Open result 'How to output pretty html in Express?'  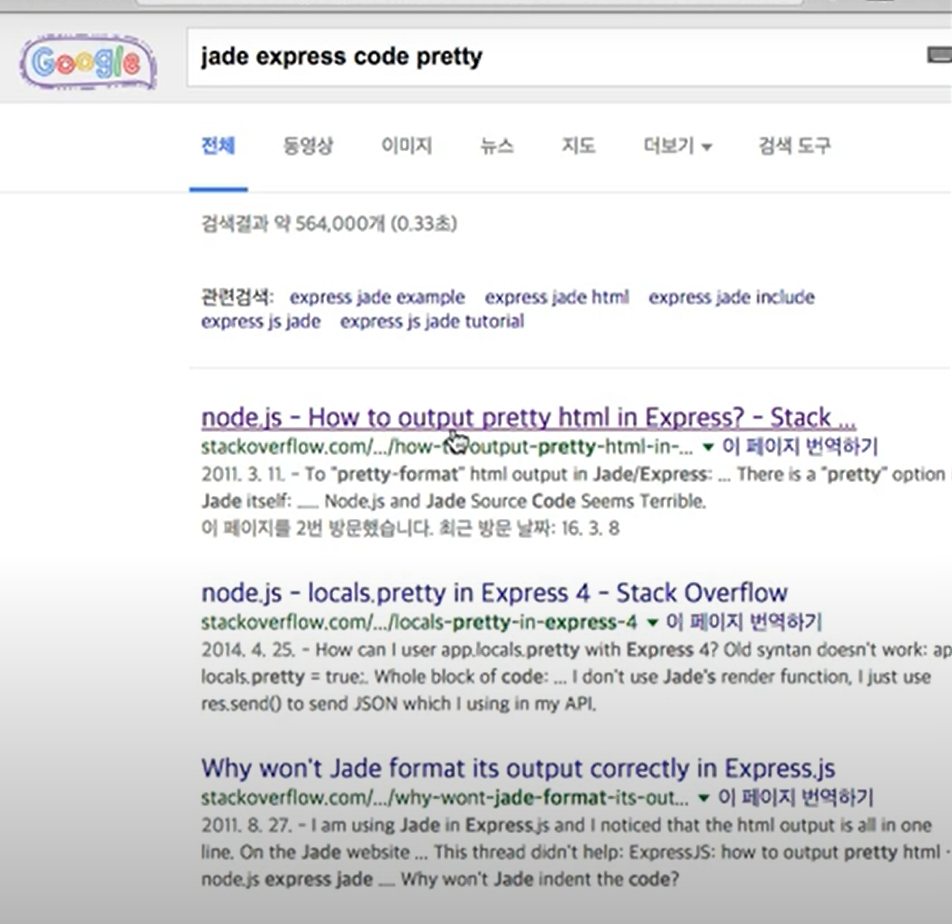[x=528, y=417]
